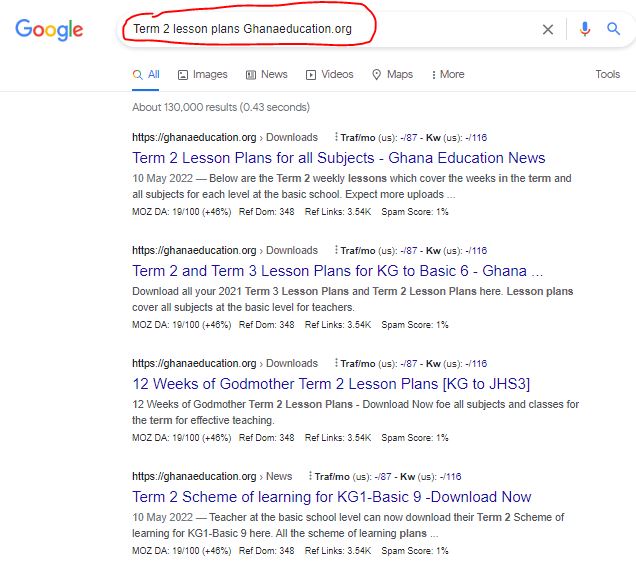Open three-dot menu of 'Scheme of learning' result

[x=310, y=476]
